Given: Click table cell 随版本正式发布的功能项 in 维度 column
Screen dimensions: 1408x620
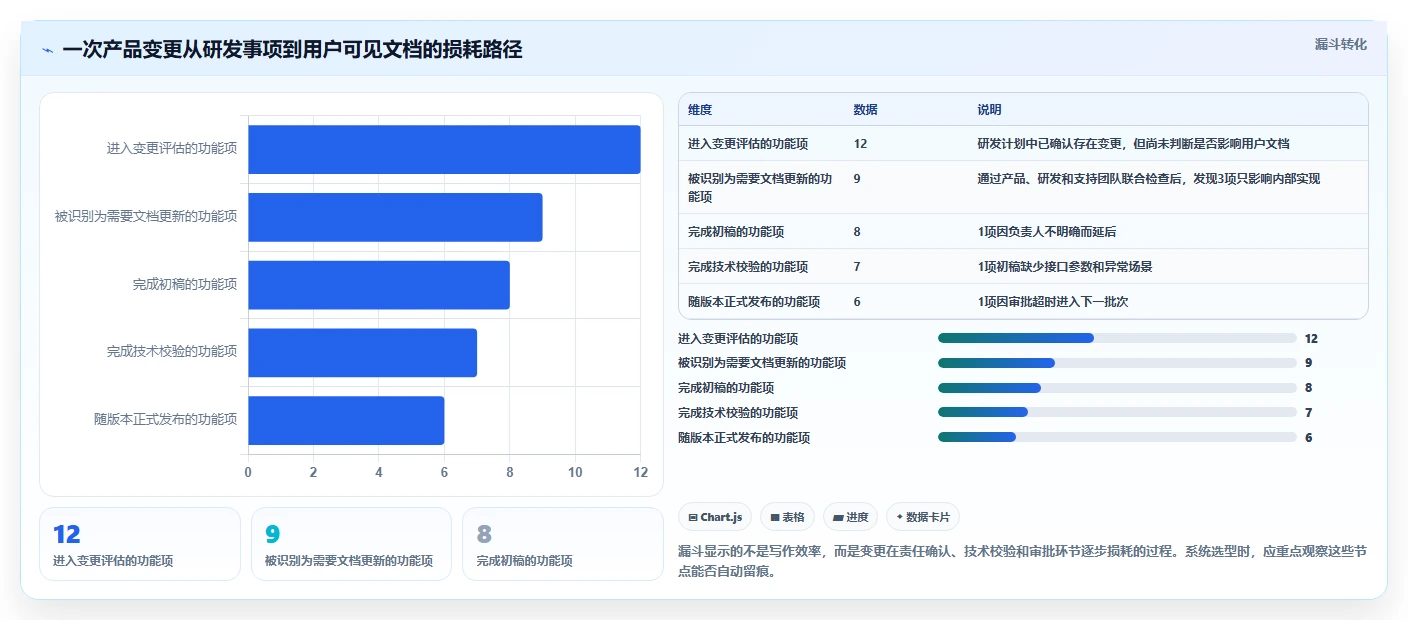Looking at the screenshot, I should 754,302.
